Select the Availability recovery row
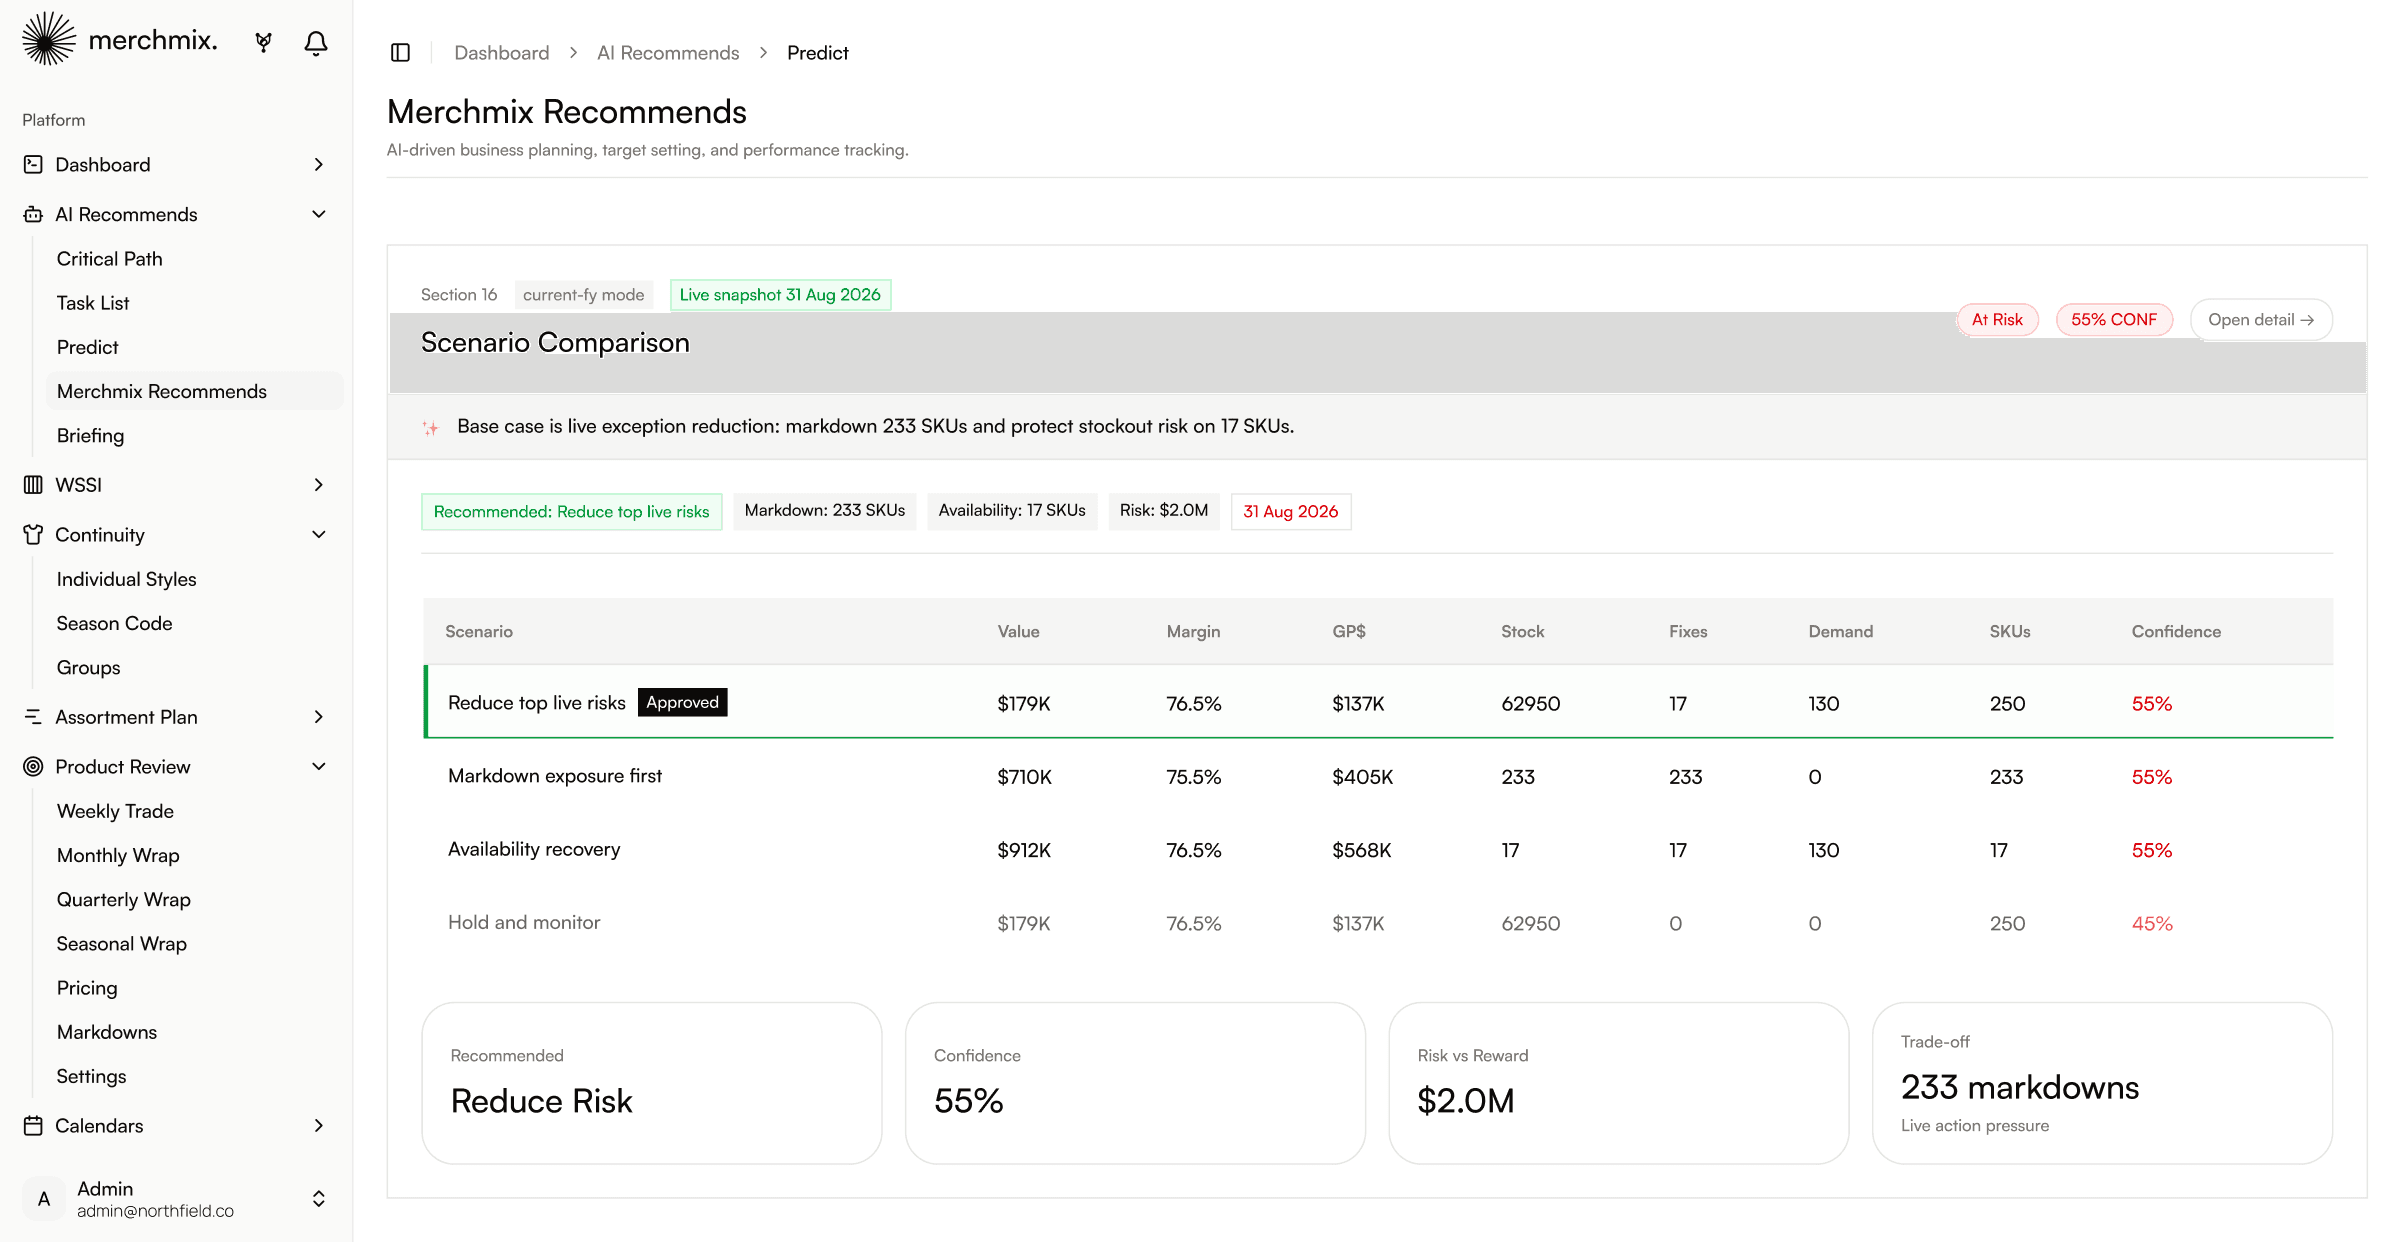The image size is (2402, 1243). click(x=1378, y=850)
